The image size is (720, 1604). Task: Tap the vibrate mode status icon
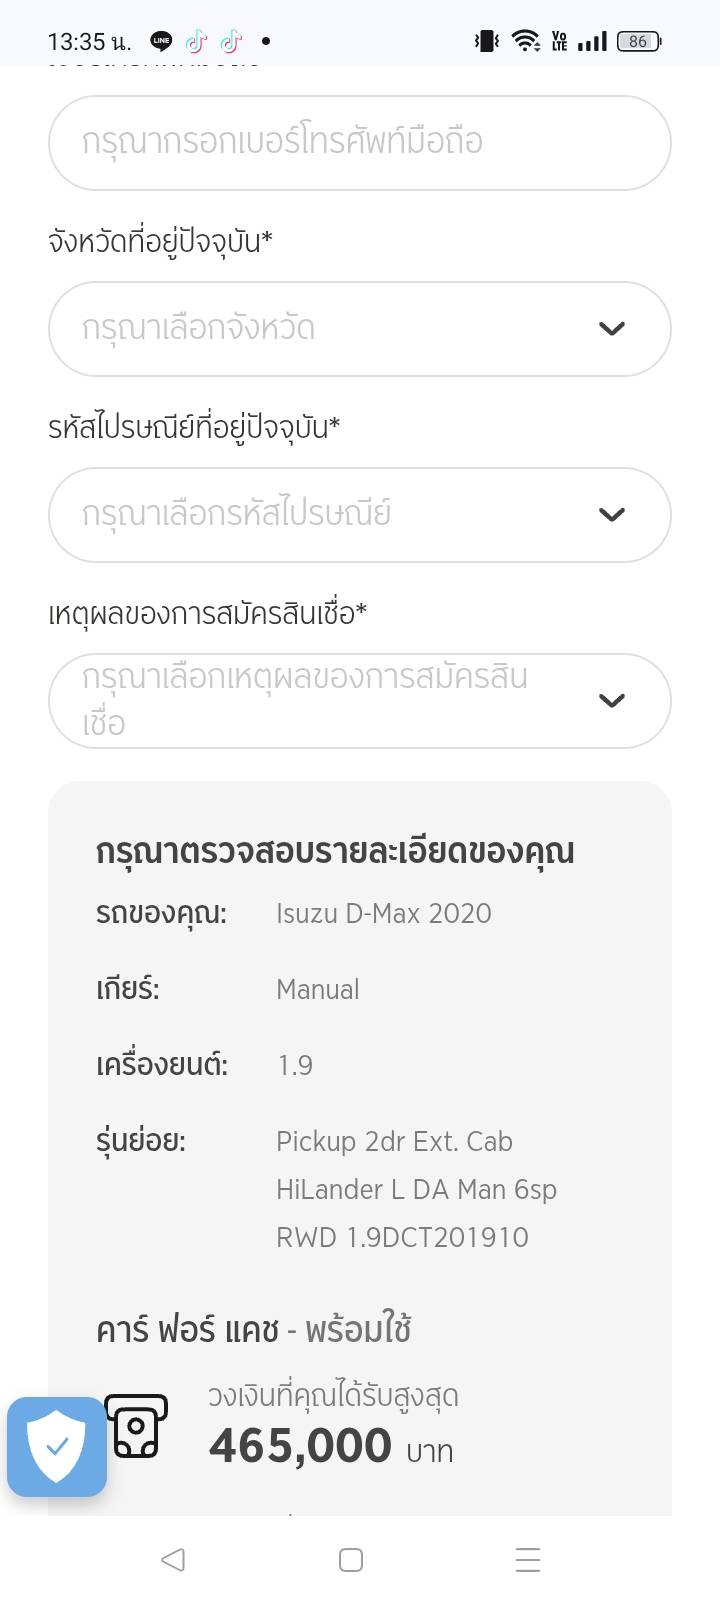[487, 41]
